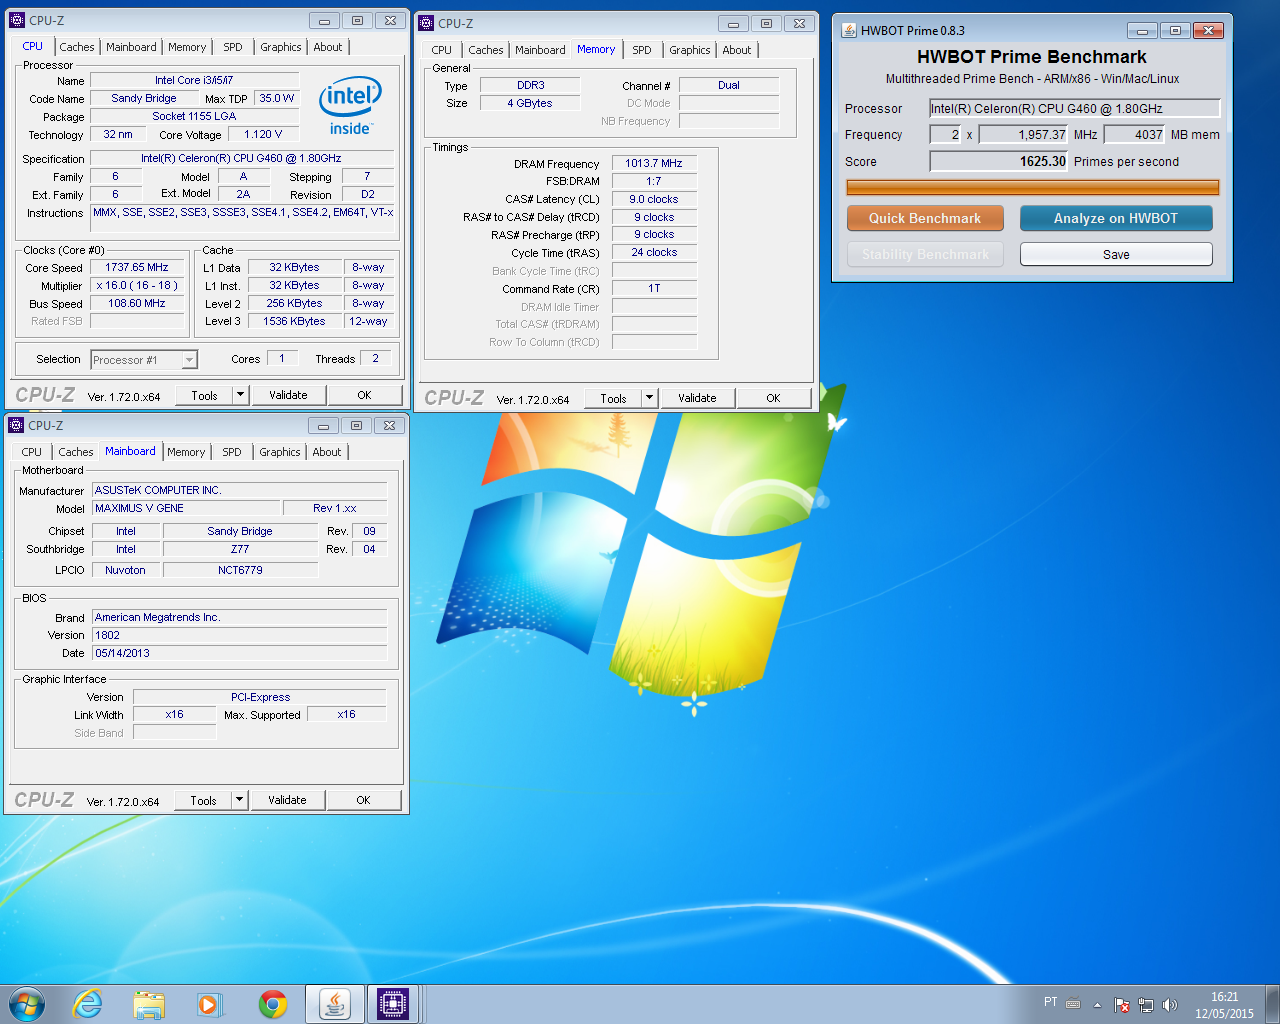The image size is (1280, 1024).
Task: Open Tools dropdown arrow in CPU window
Action: coord(240,395)
